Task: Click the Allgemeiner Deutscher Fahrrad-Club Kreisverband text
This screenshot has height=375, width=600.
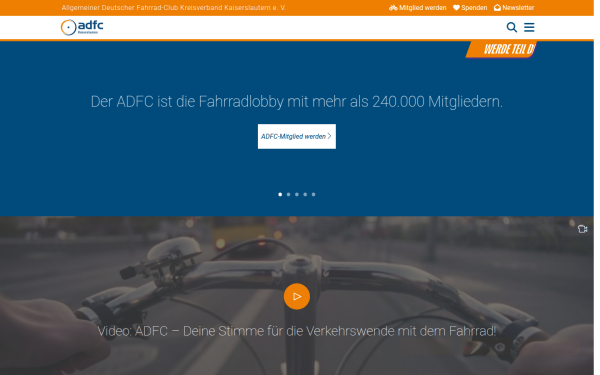Action: pos(175,8)
